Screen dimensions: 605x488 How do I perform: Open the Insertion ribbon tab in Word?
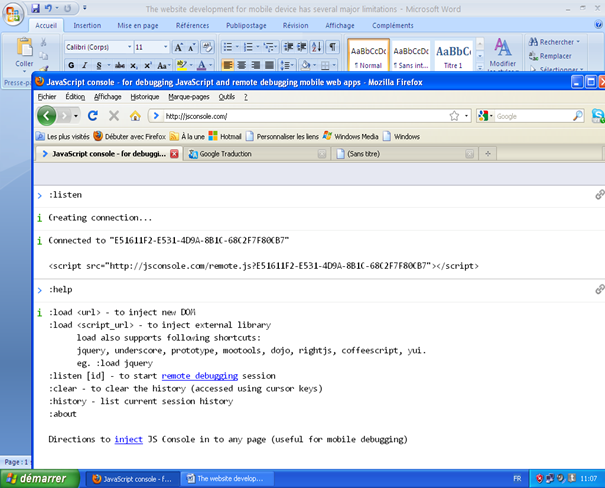[87, 25]
